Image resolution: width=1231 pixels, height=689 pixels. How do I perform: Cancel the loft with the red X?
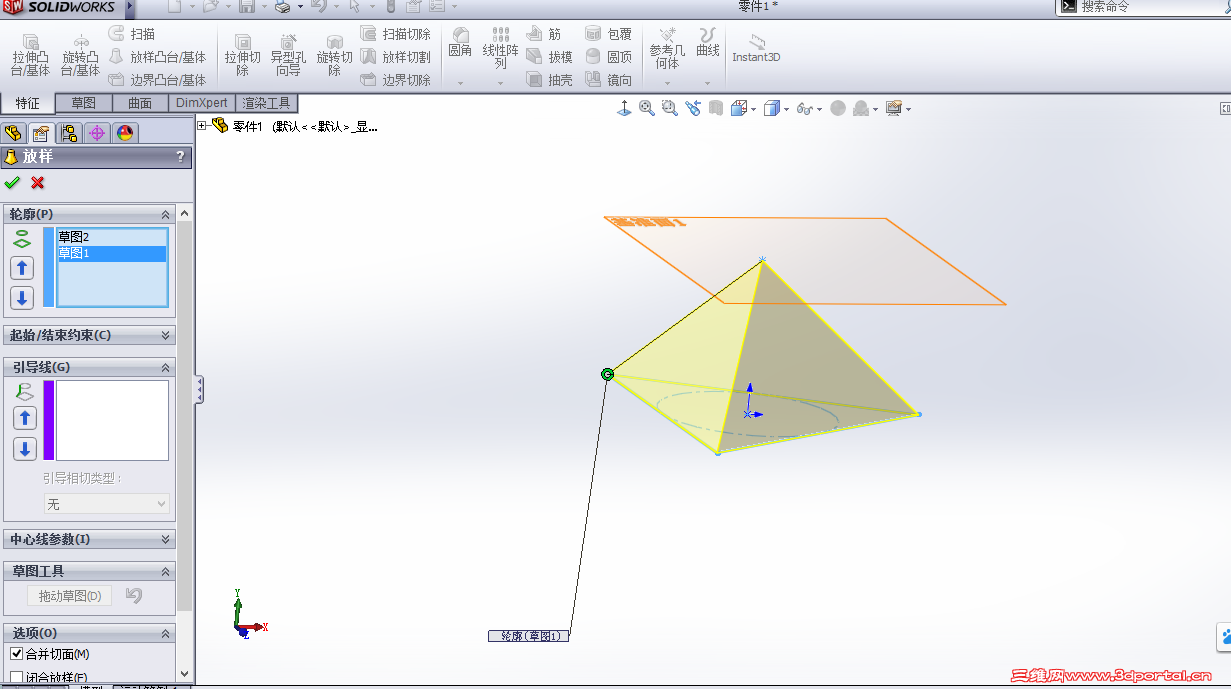pyautogui.click(x=38, y=182)
